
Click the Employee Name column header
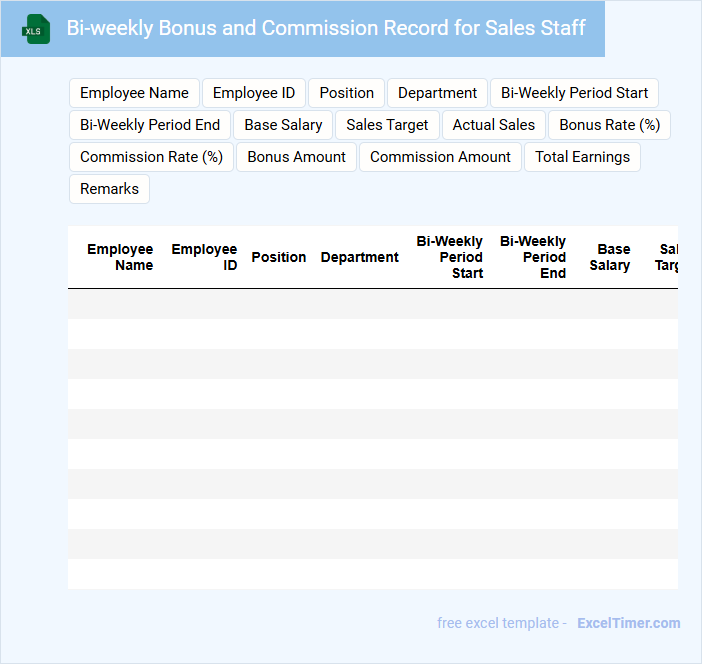point(120,257)
